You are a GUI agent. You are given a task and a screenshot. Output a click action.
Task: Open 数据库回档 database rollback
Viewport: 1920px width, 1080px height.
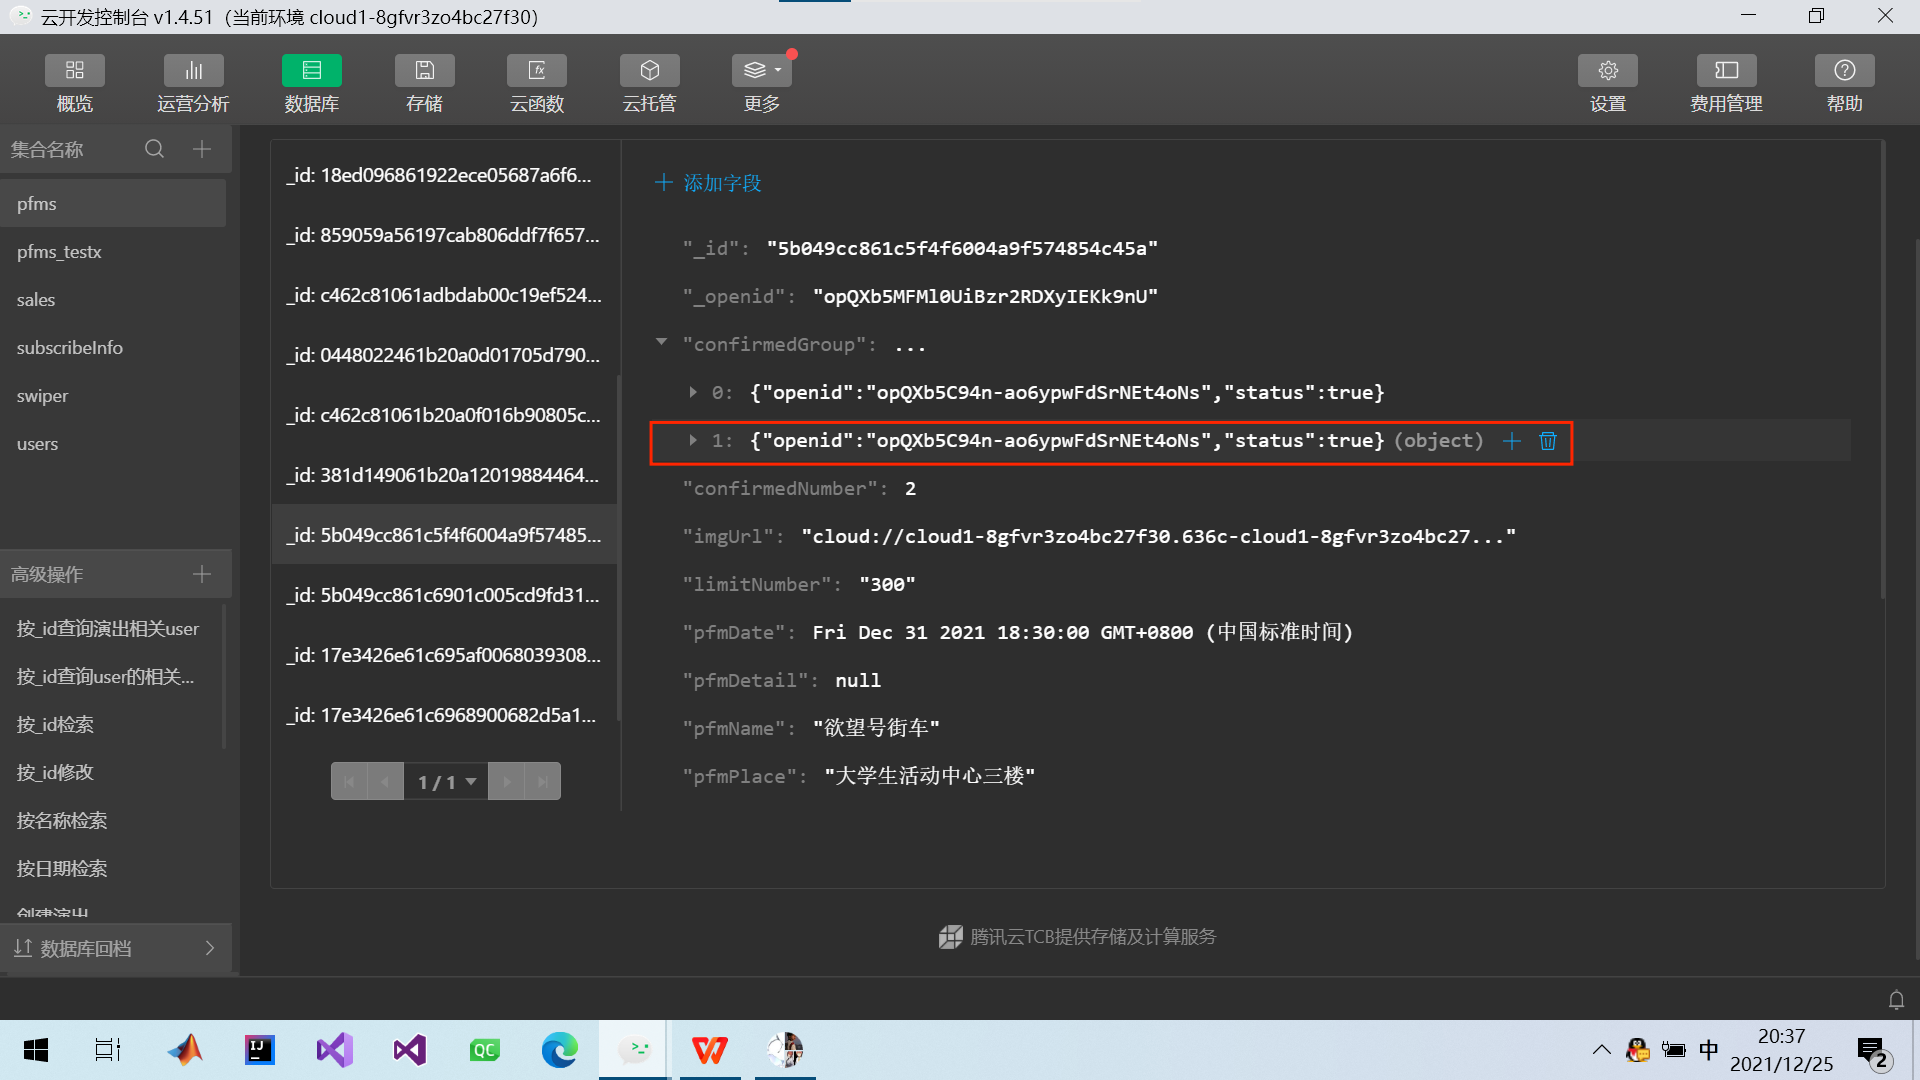click(115, 948)
